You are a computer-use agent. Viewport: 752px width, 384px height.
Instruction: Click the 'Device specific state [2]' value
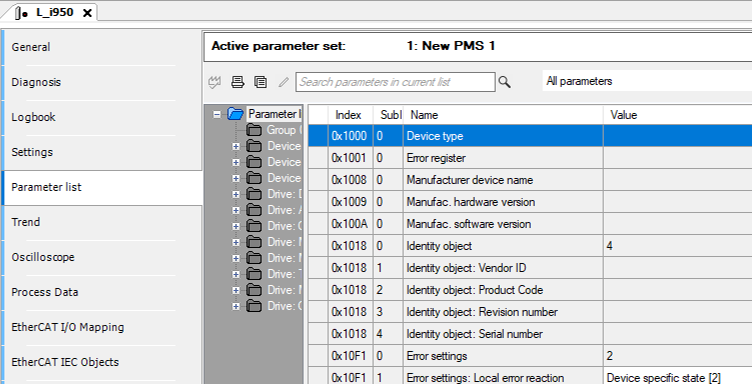(663, 378)
